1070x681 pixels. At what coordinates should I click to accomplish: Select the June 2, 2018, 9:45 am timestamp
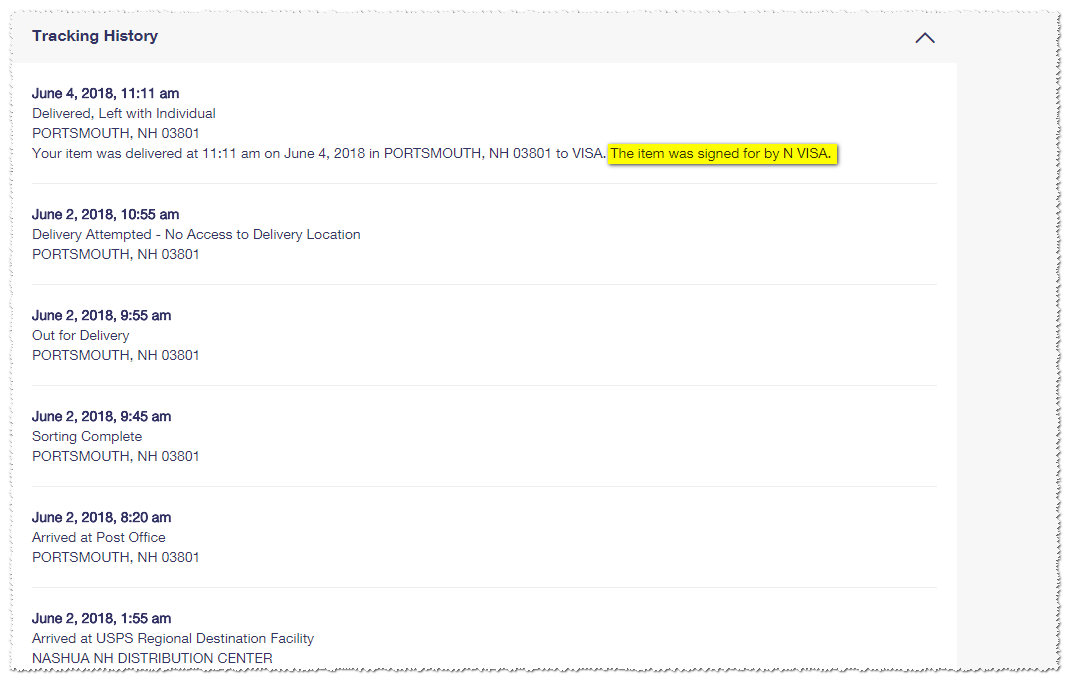point(102,416)
